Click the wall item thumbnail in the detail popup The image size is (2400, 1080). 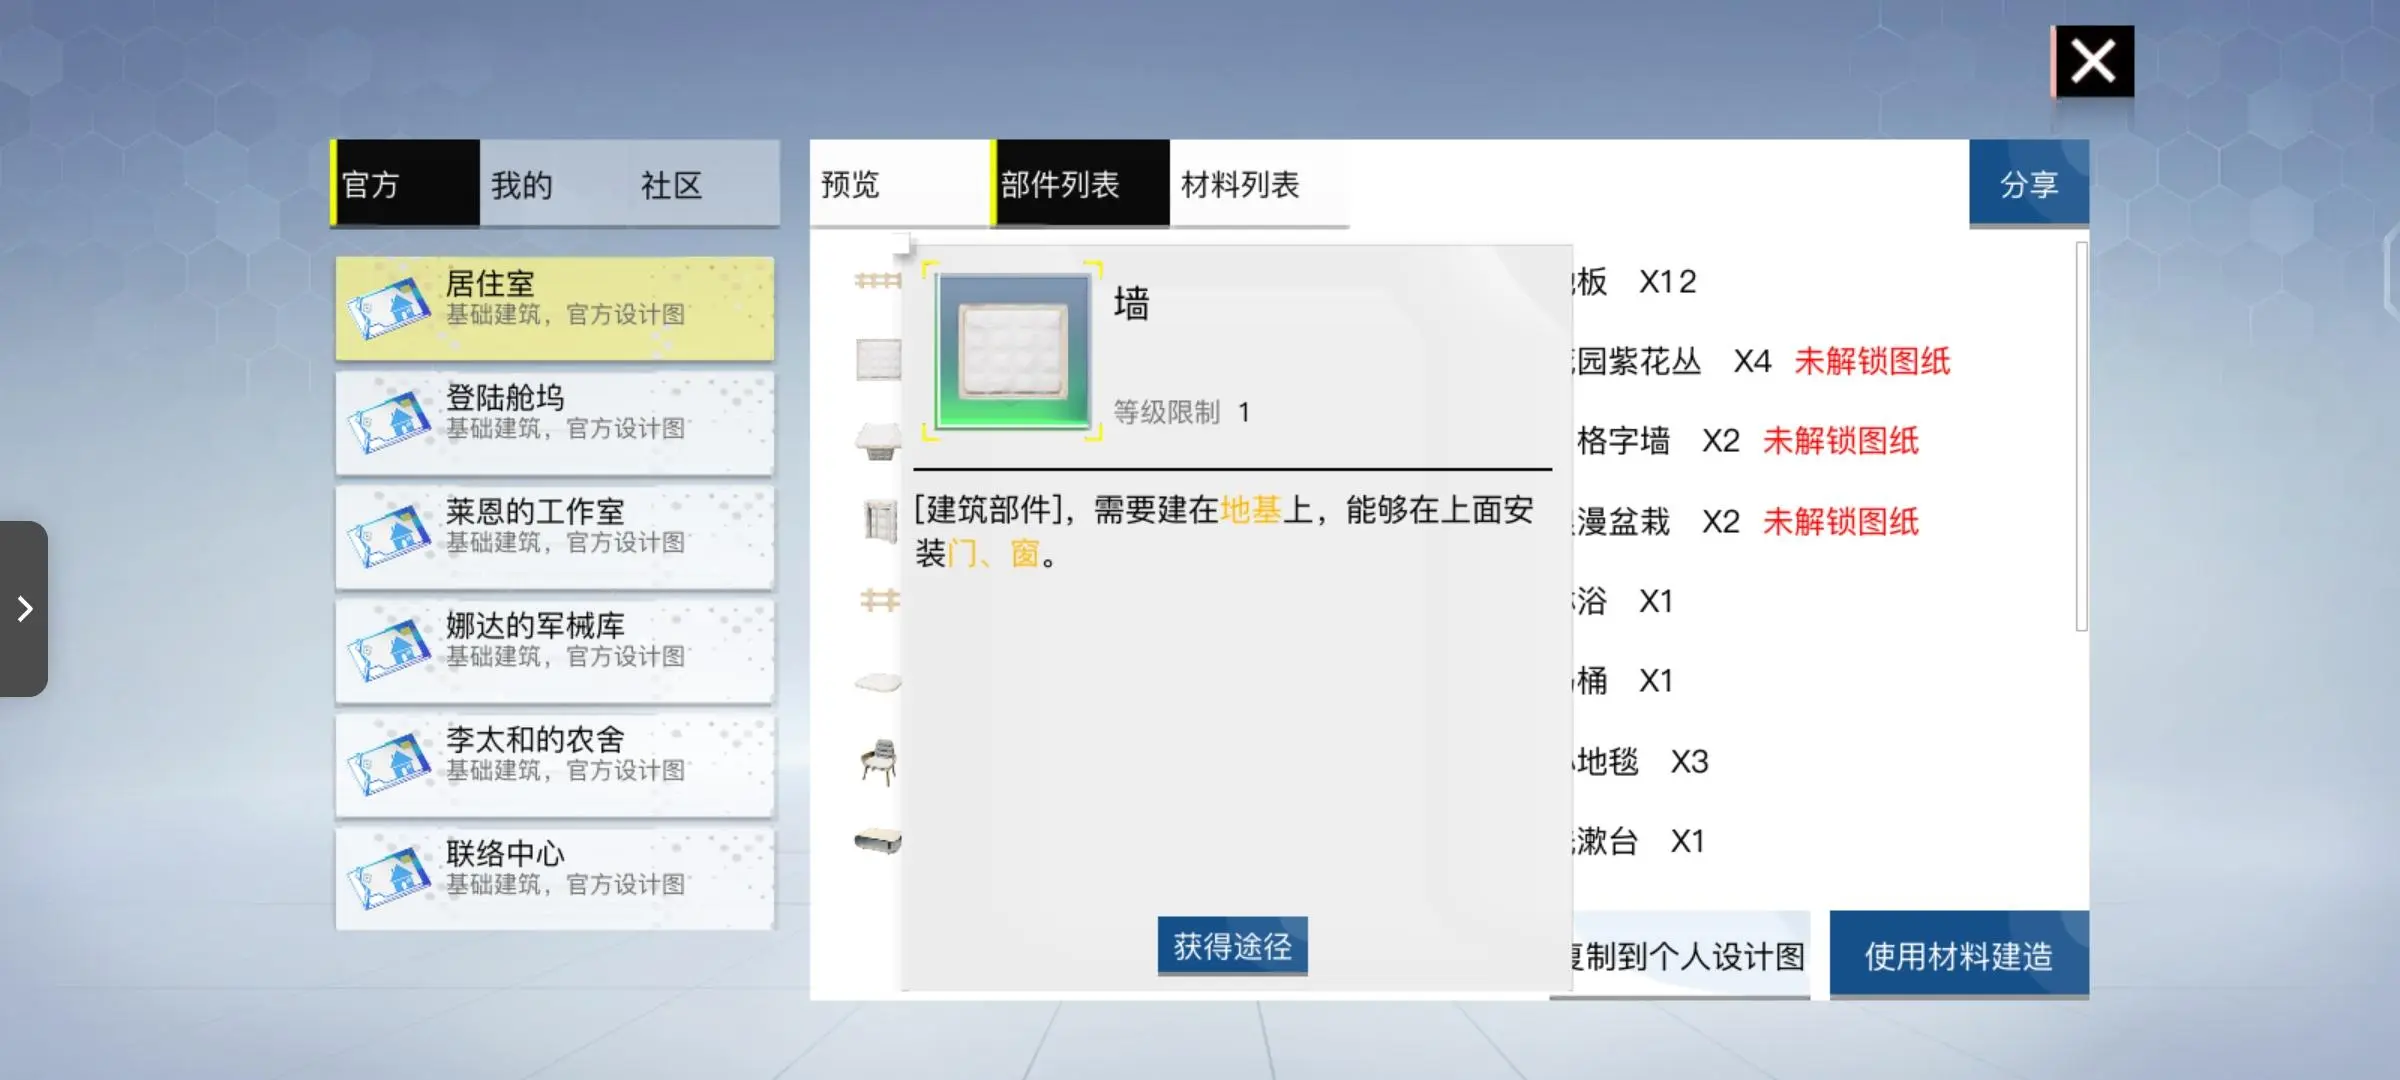click(1012, 352)
